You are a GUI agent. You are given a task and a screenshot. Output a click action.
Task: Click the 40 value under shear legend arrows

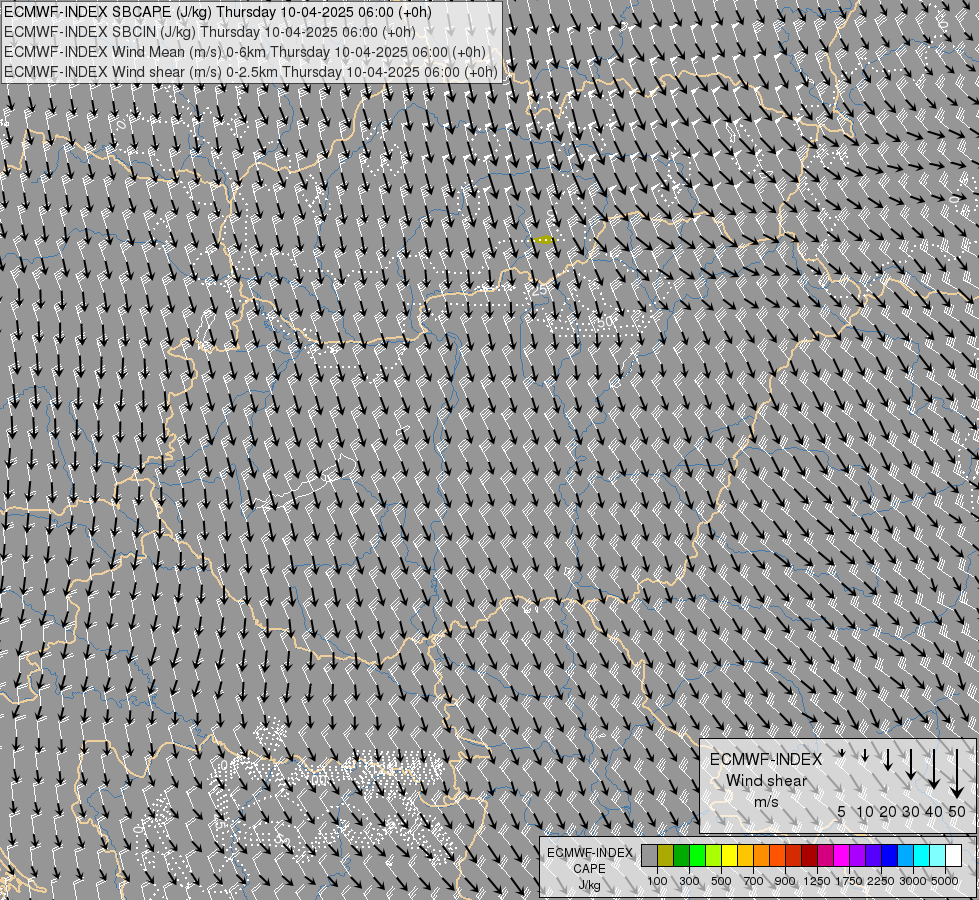coord(933,811)
